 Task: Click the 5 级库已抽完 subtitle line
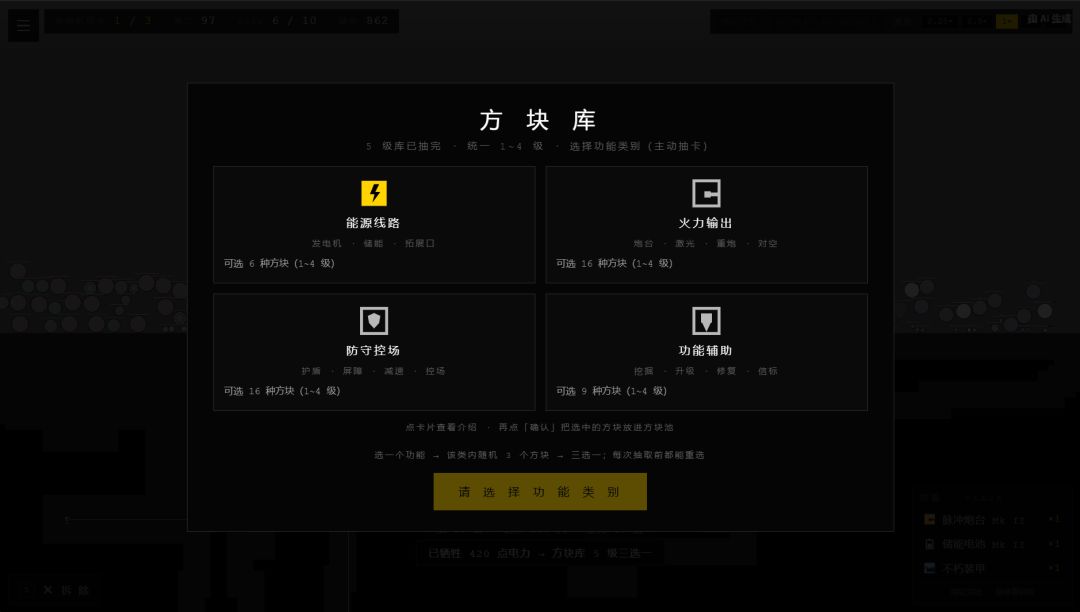[538, 146]
